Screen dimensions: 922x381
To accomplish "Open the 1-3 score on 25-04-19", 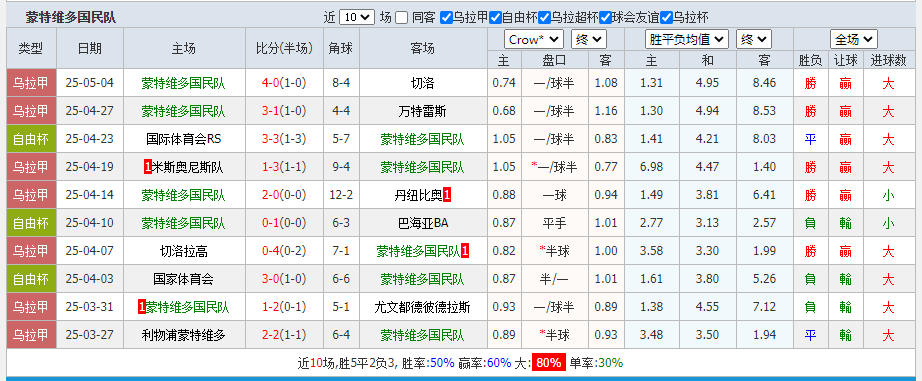I will (x=270, y=167).
